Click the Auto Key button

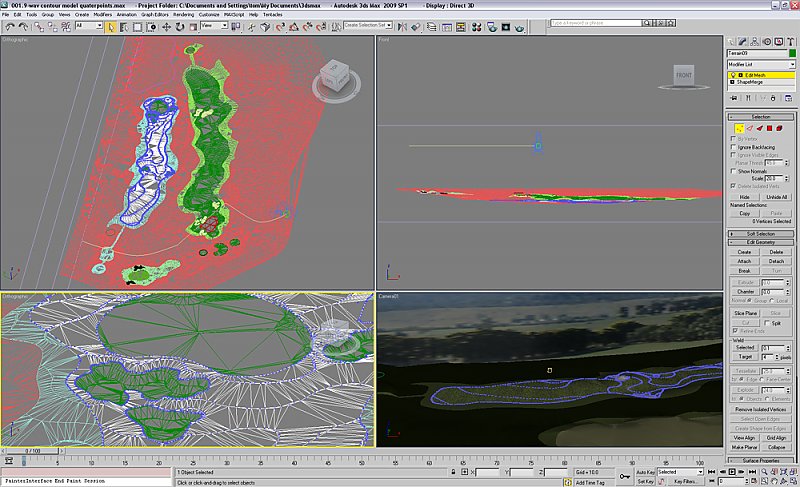coord(645,472)
